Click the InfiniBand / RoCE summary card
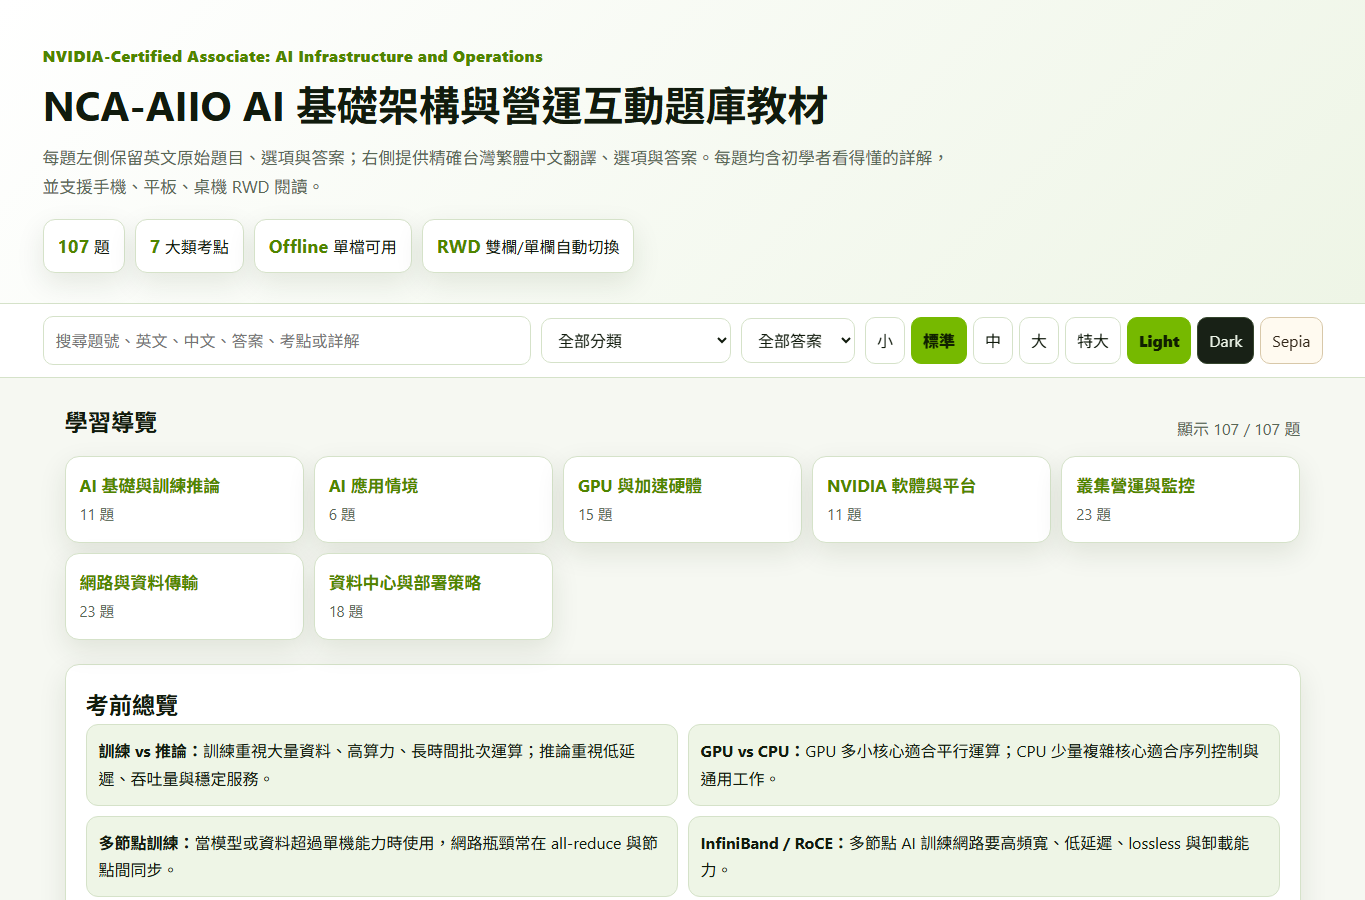1365x900 pixels. coord(984,857)
